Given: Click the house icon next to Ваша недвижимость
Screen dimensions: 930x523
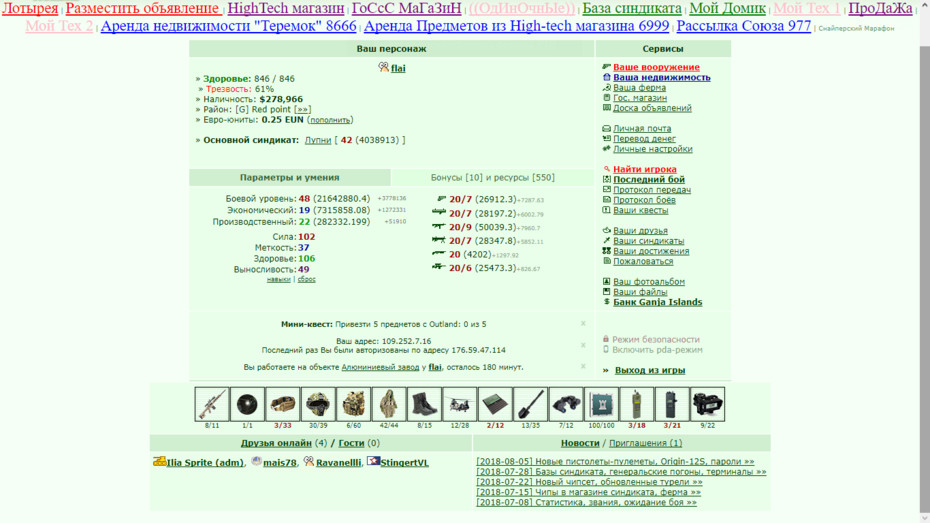Looking at the screenshot, I should click(606, 77).
